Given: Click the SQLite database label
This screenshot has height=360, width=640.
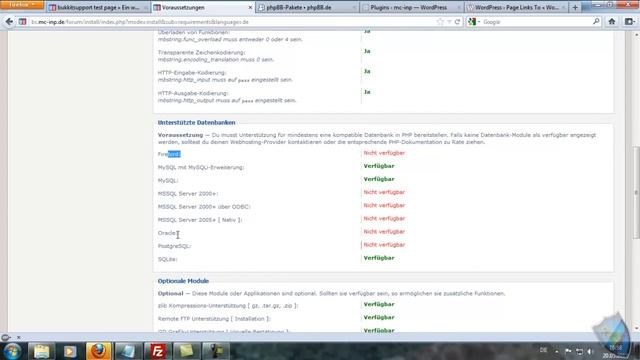Looking at the screenshot, I should [x=167, y=259].
